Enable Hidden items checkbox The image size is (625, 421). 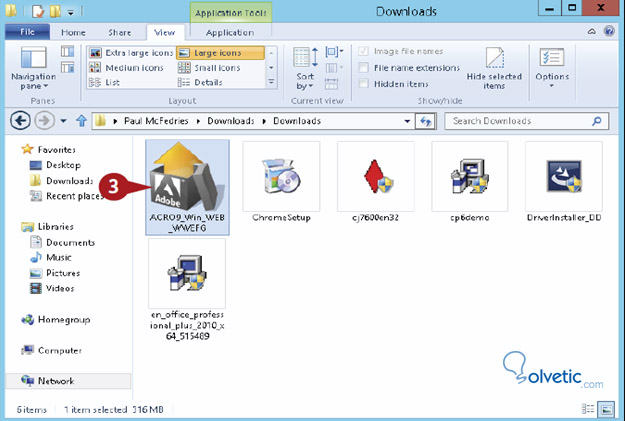tap(363, 84)
